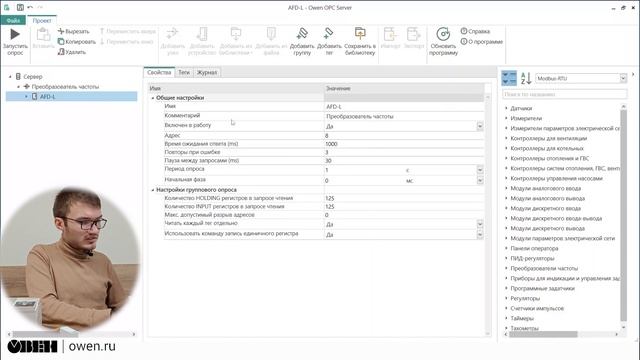Click library panel horizontal scrollbar
The image size is (640, 360).
coord(543,334)
